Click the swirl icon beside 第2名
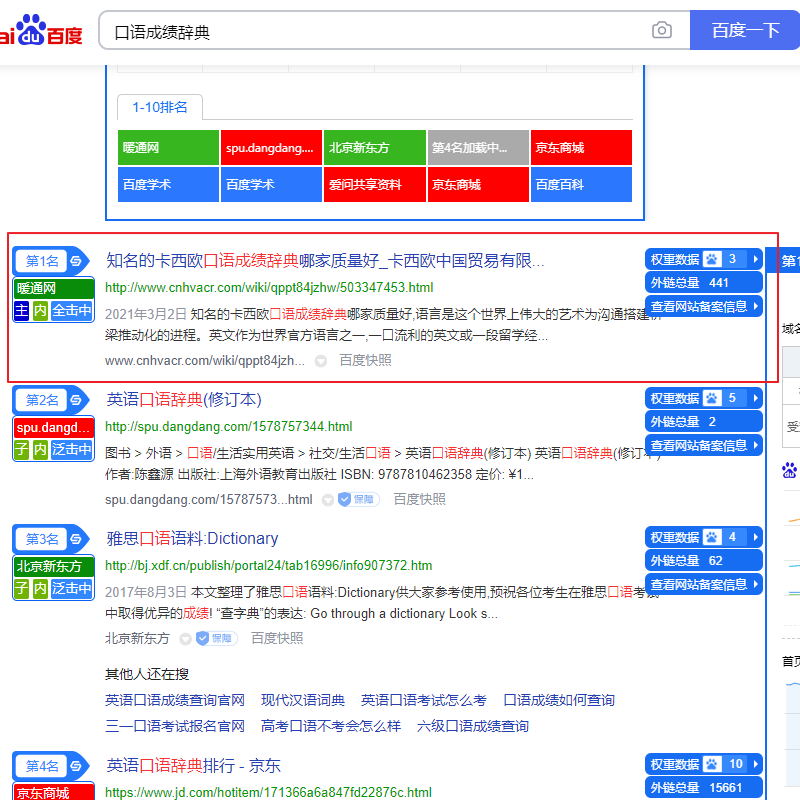800x800 pixels. [76, 400]
